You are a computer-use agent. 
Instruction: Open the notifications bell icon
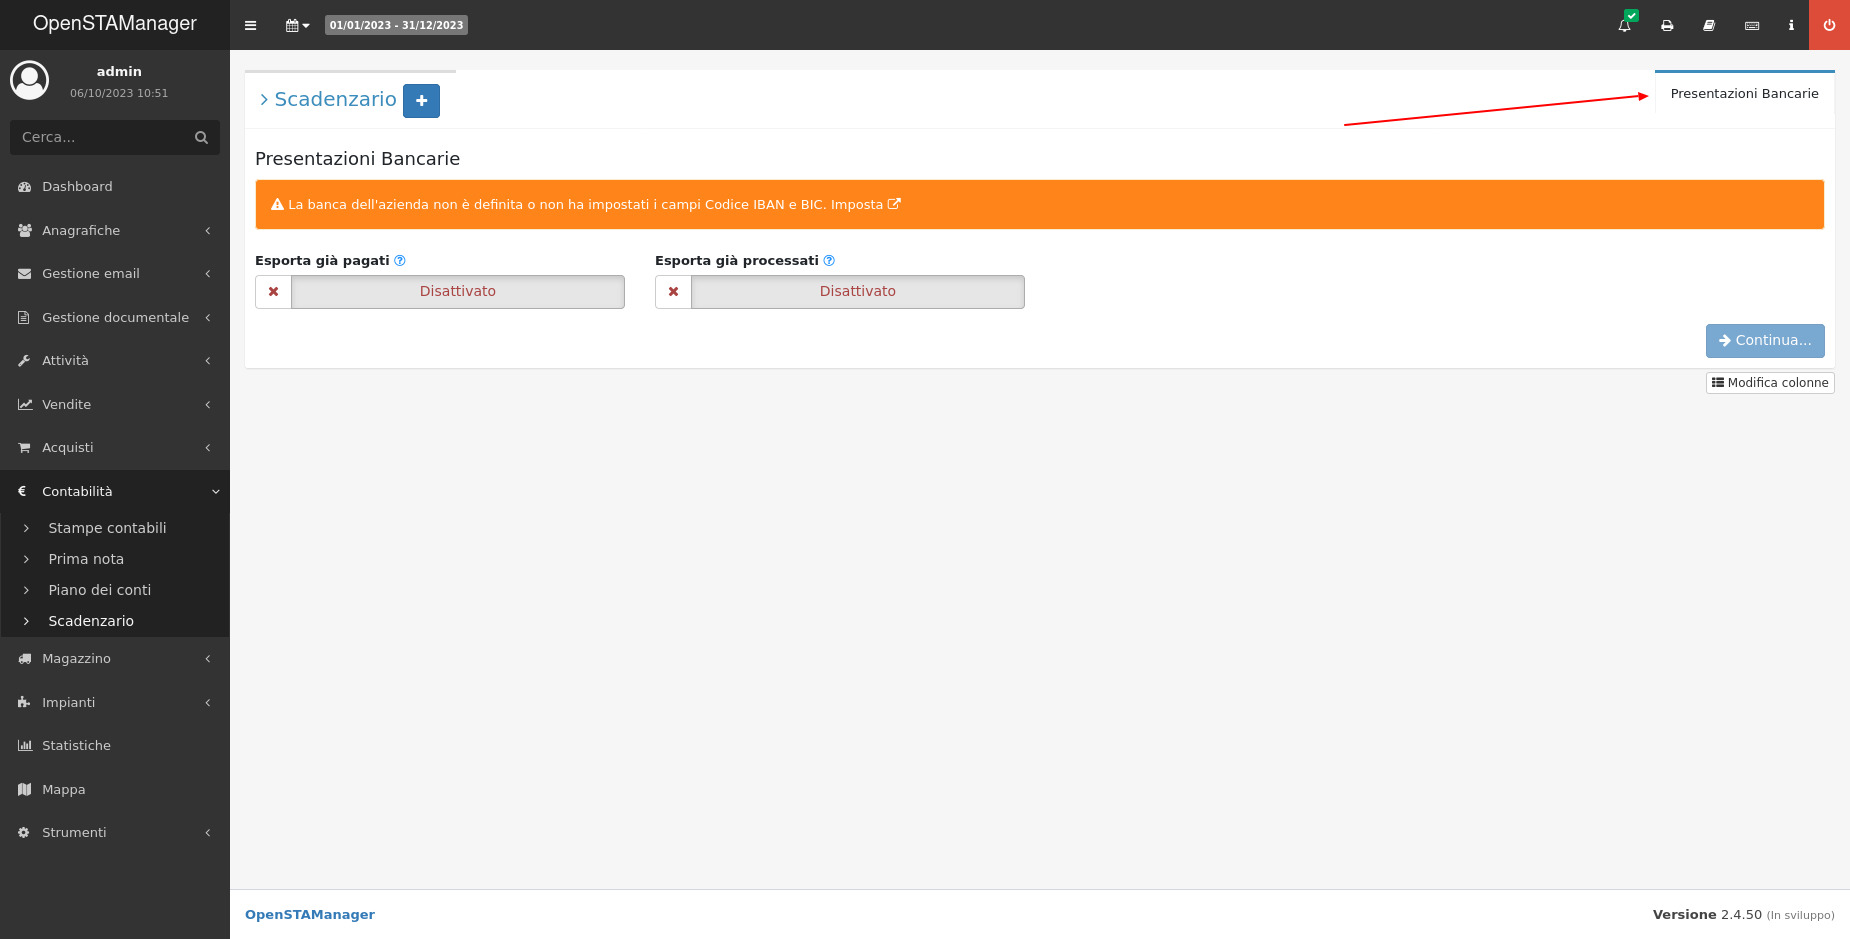(1624, 25)
